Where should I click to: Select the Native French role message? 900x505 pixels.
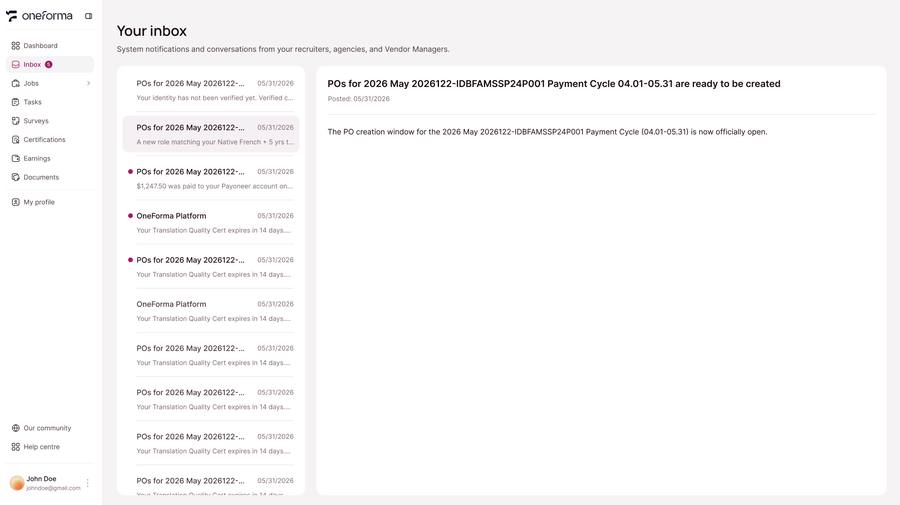(x=211, y=134)
